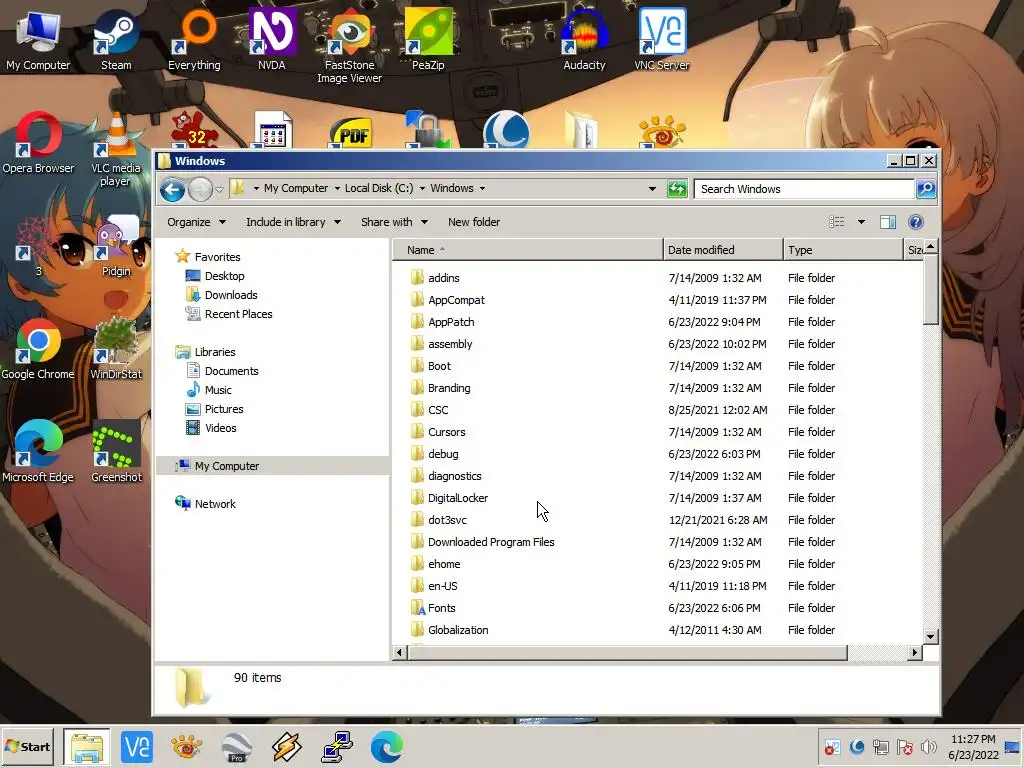Select the Downloaded Program Files folder

pyautogui.click(x=490, y=542)
